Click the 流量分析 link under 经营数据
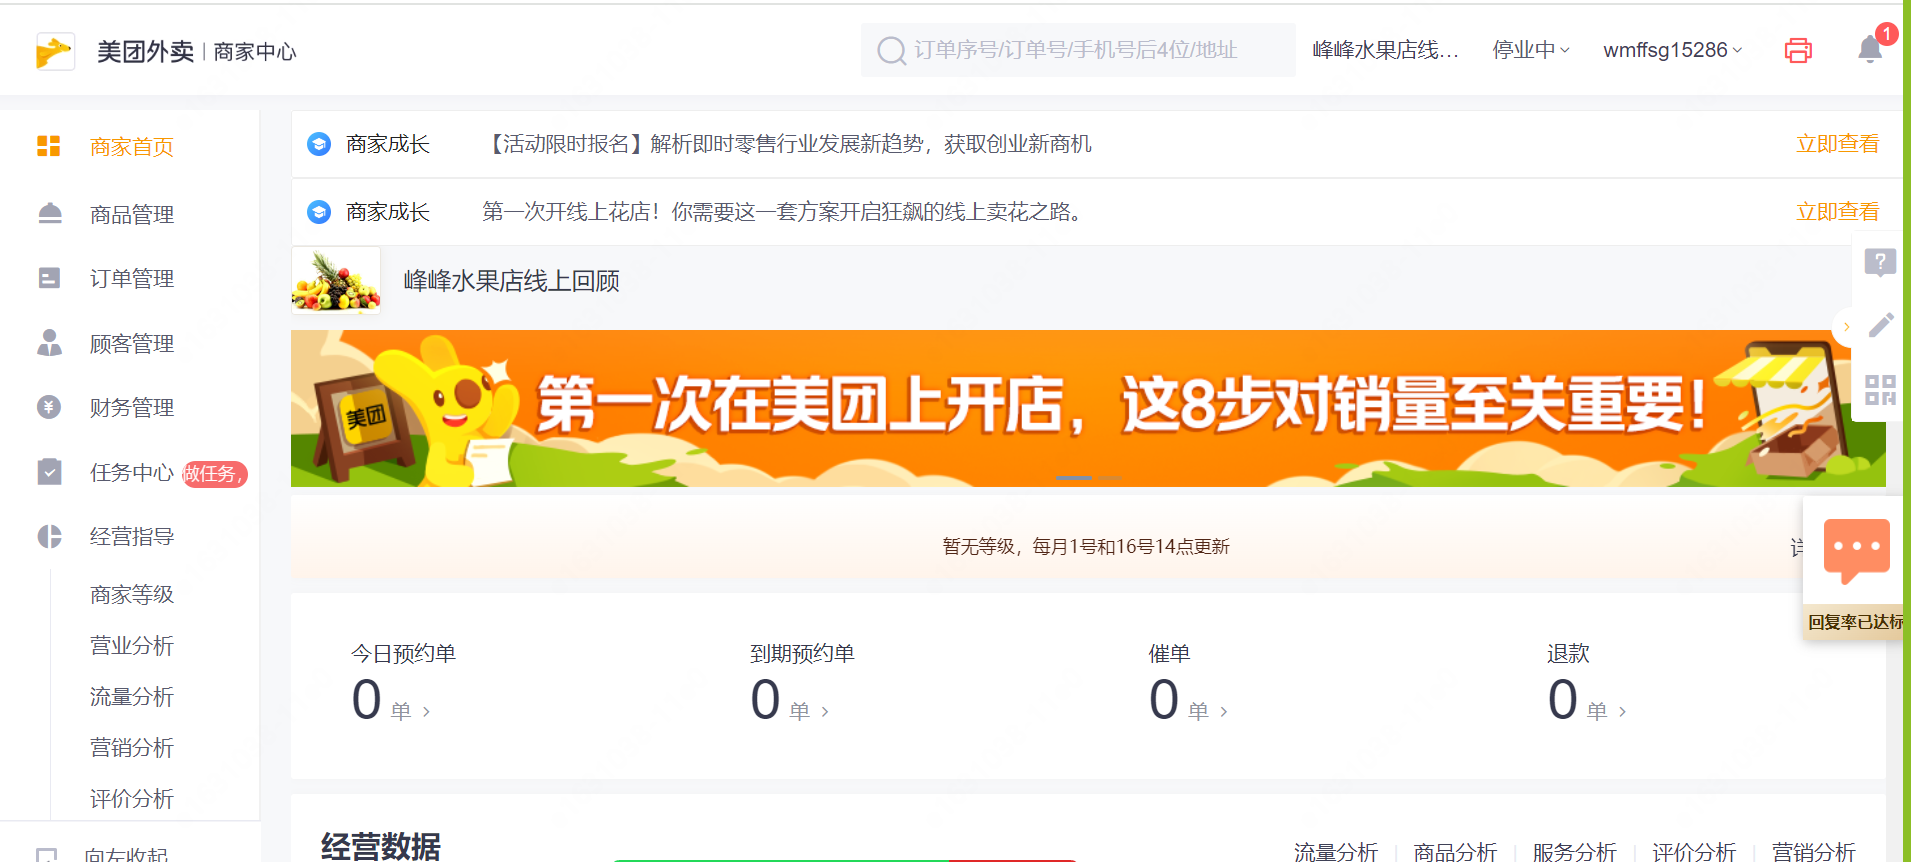This screenshot has height=862, width=1911. pyautogui.click(x=1336, y=852)
